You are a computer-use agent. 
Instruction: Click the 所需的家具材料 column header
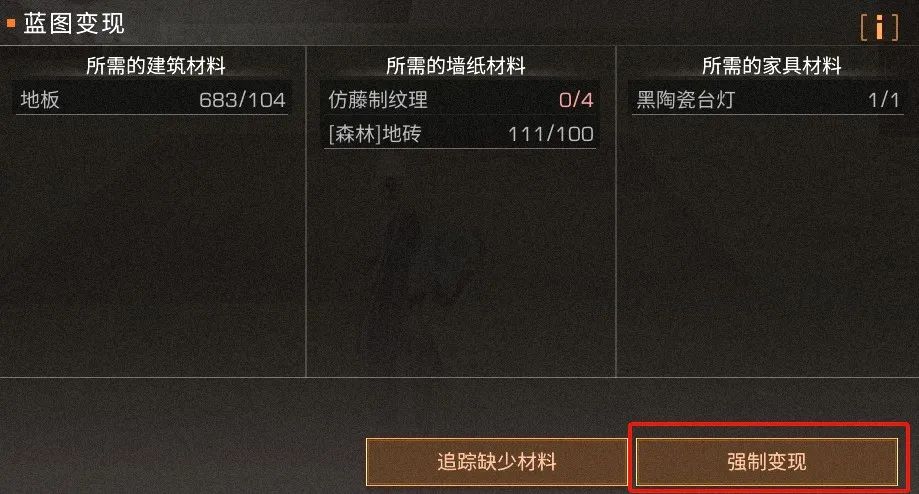(x=772, y=65)
